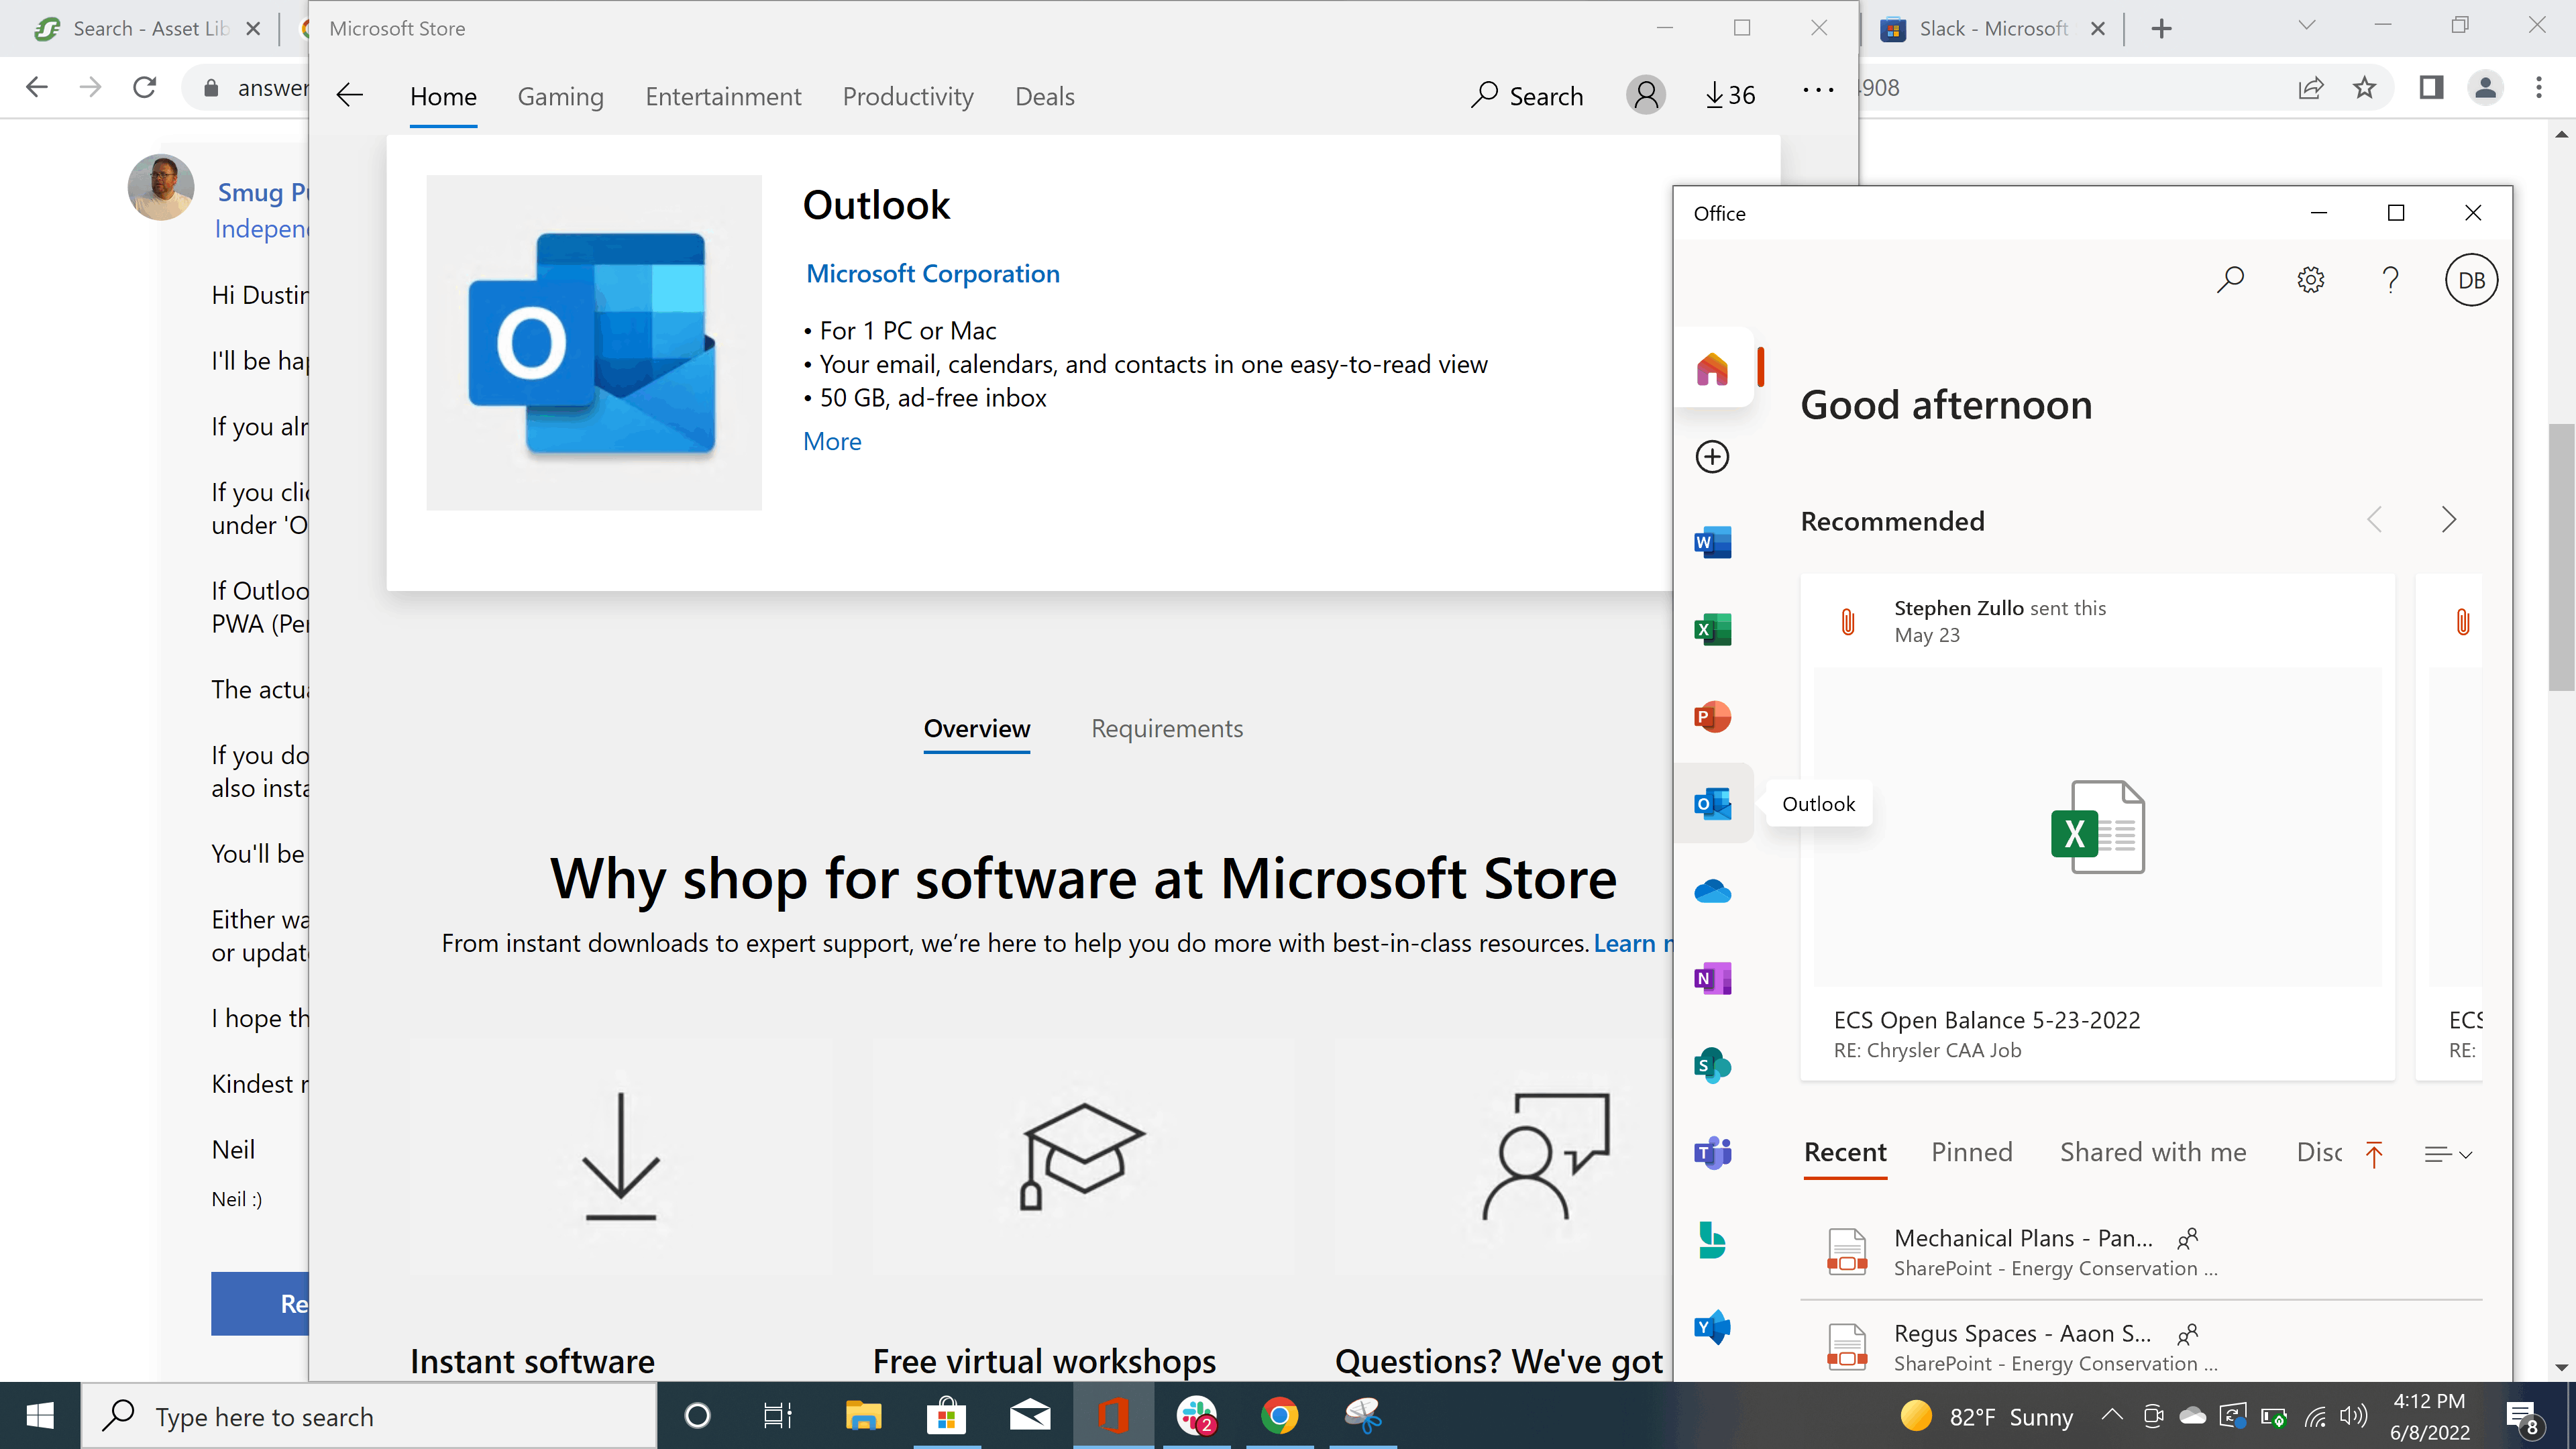Click the Upload arrow in Office

(x=2374, y=1154)
